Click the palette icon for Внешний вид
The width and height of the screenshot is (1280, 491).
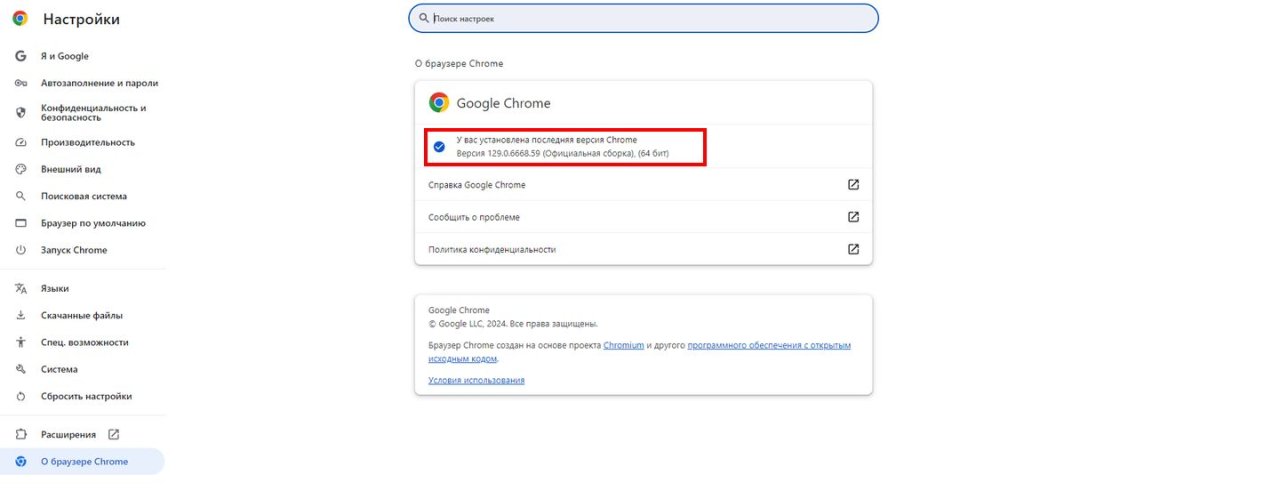[x=20, y=169]
